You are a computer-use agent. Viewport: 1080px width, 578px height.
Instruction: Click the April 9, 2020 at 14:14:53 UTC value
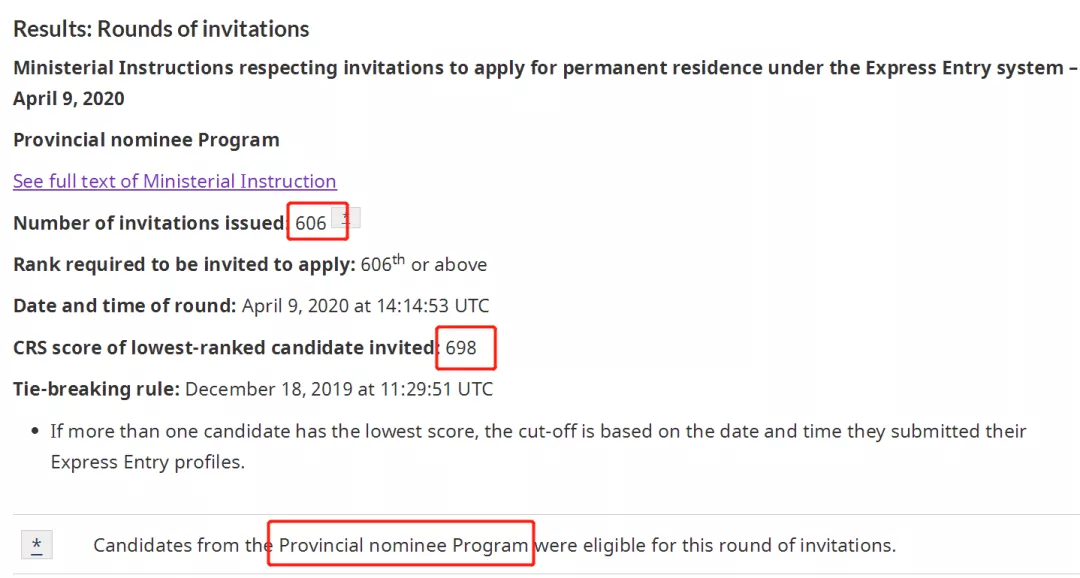coord(366,306)
